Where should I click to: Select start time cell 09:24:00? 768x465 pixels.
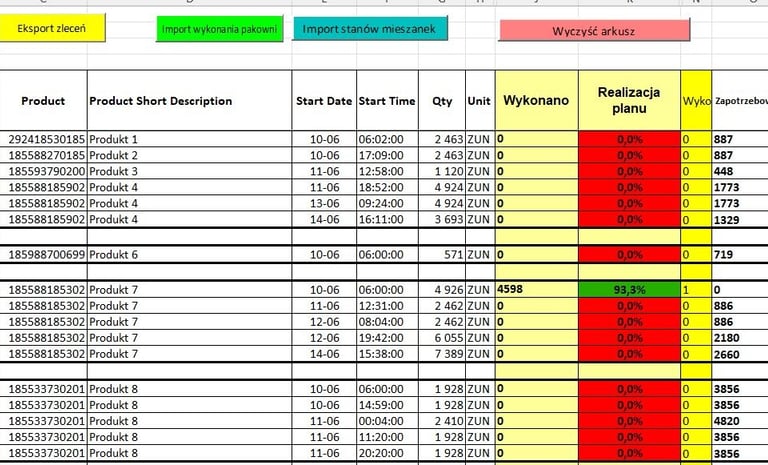[x=387, y=203]
